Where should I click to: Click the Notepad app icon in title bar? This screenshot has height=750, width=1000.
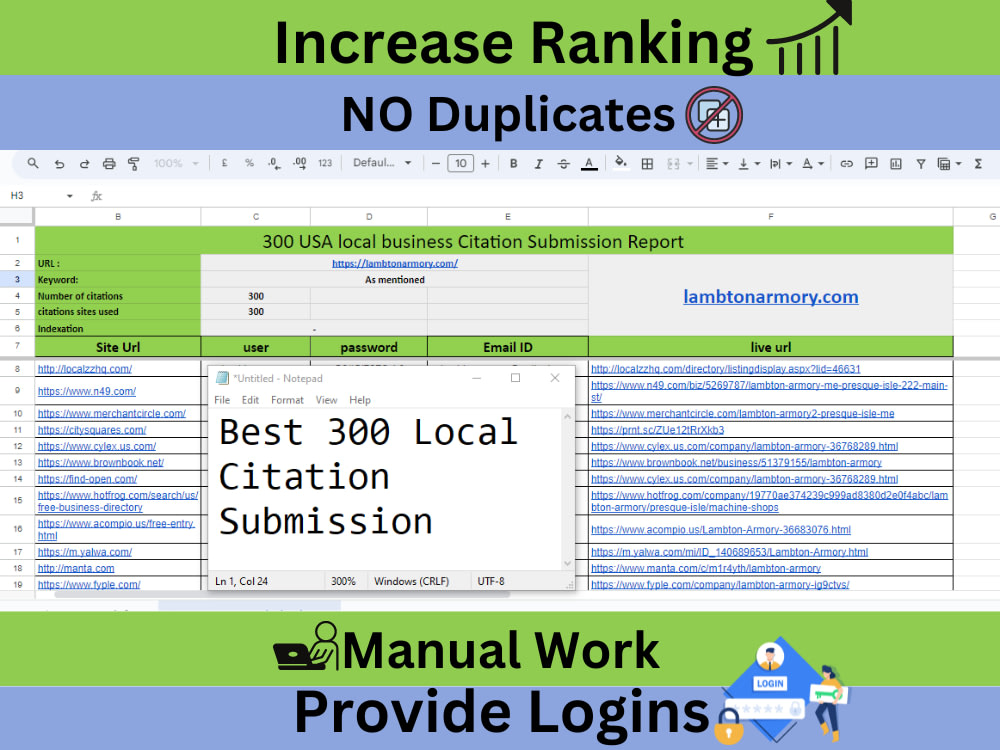222,378
